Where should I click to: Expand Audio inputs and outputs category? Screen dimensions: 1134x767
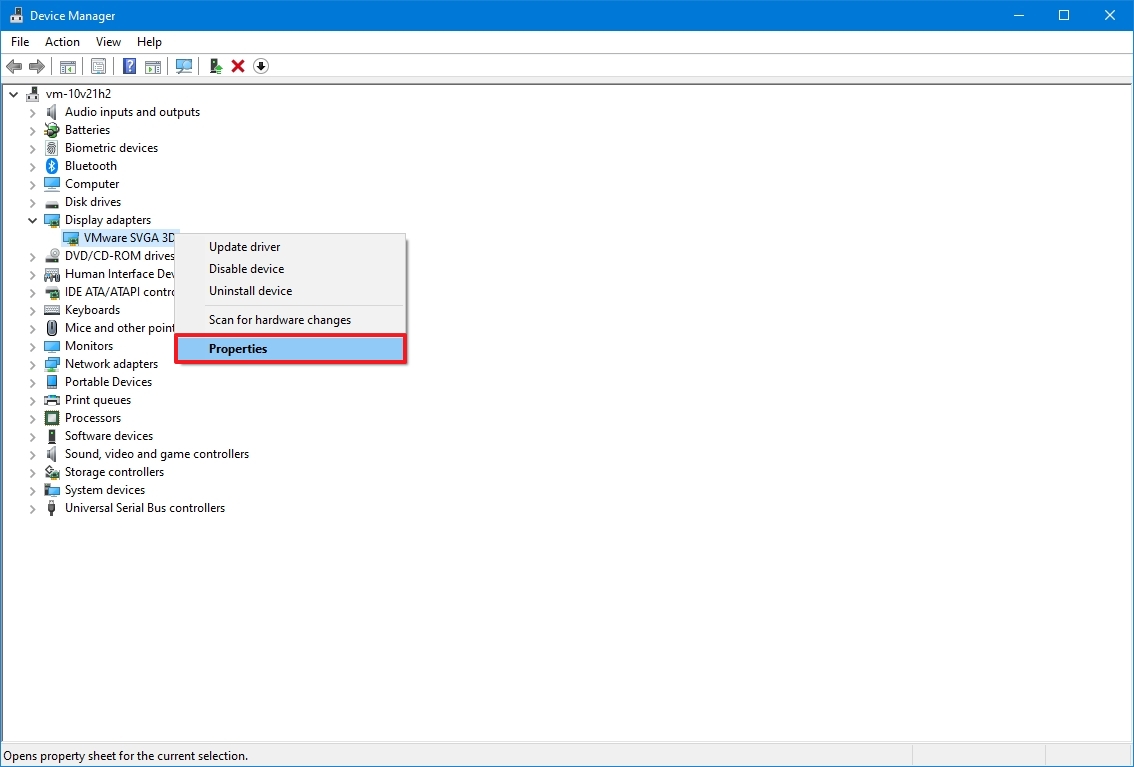pyautogui.click(x=32, y=112)
